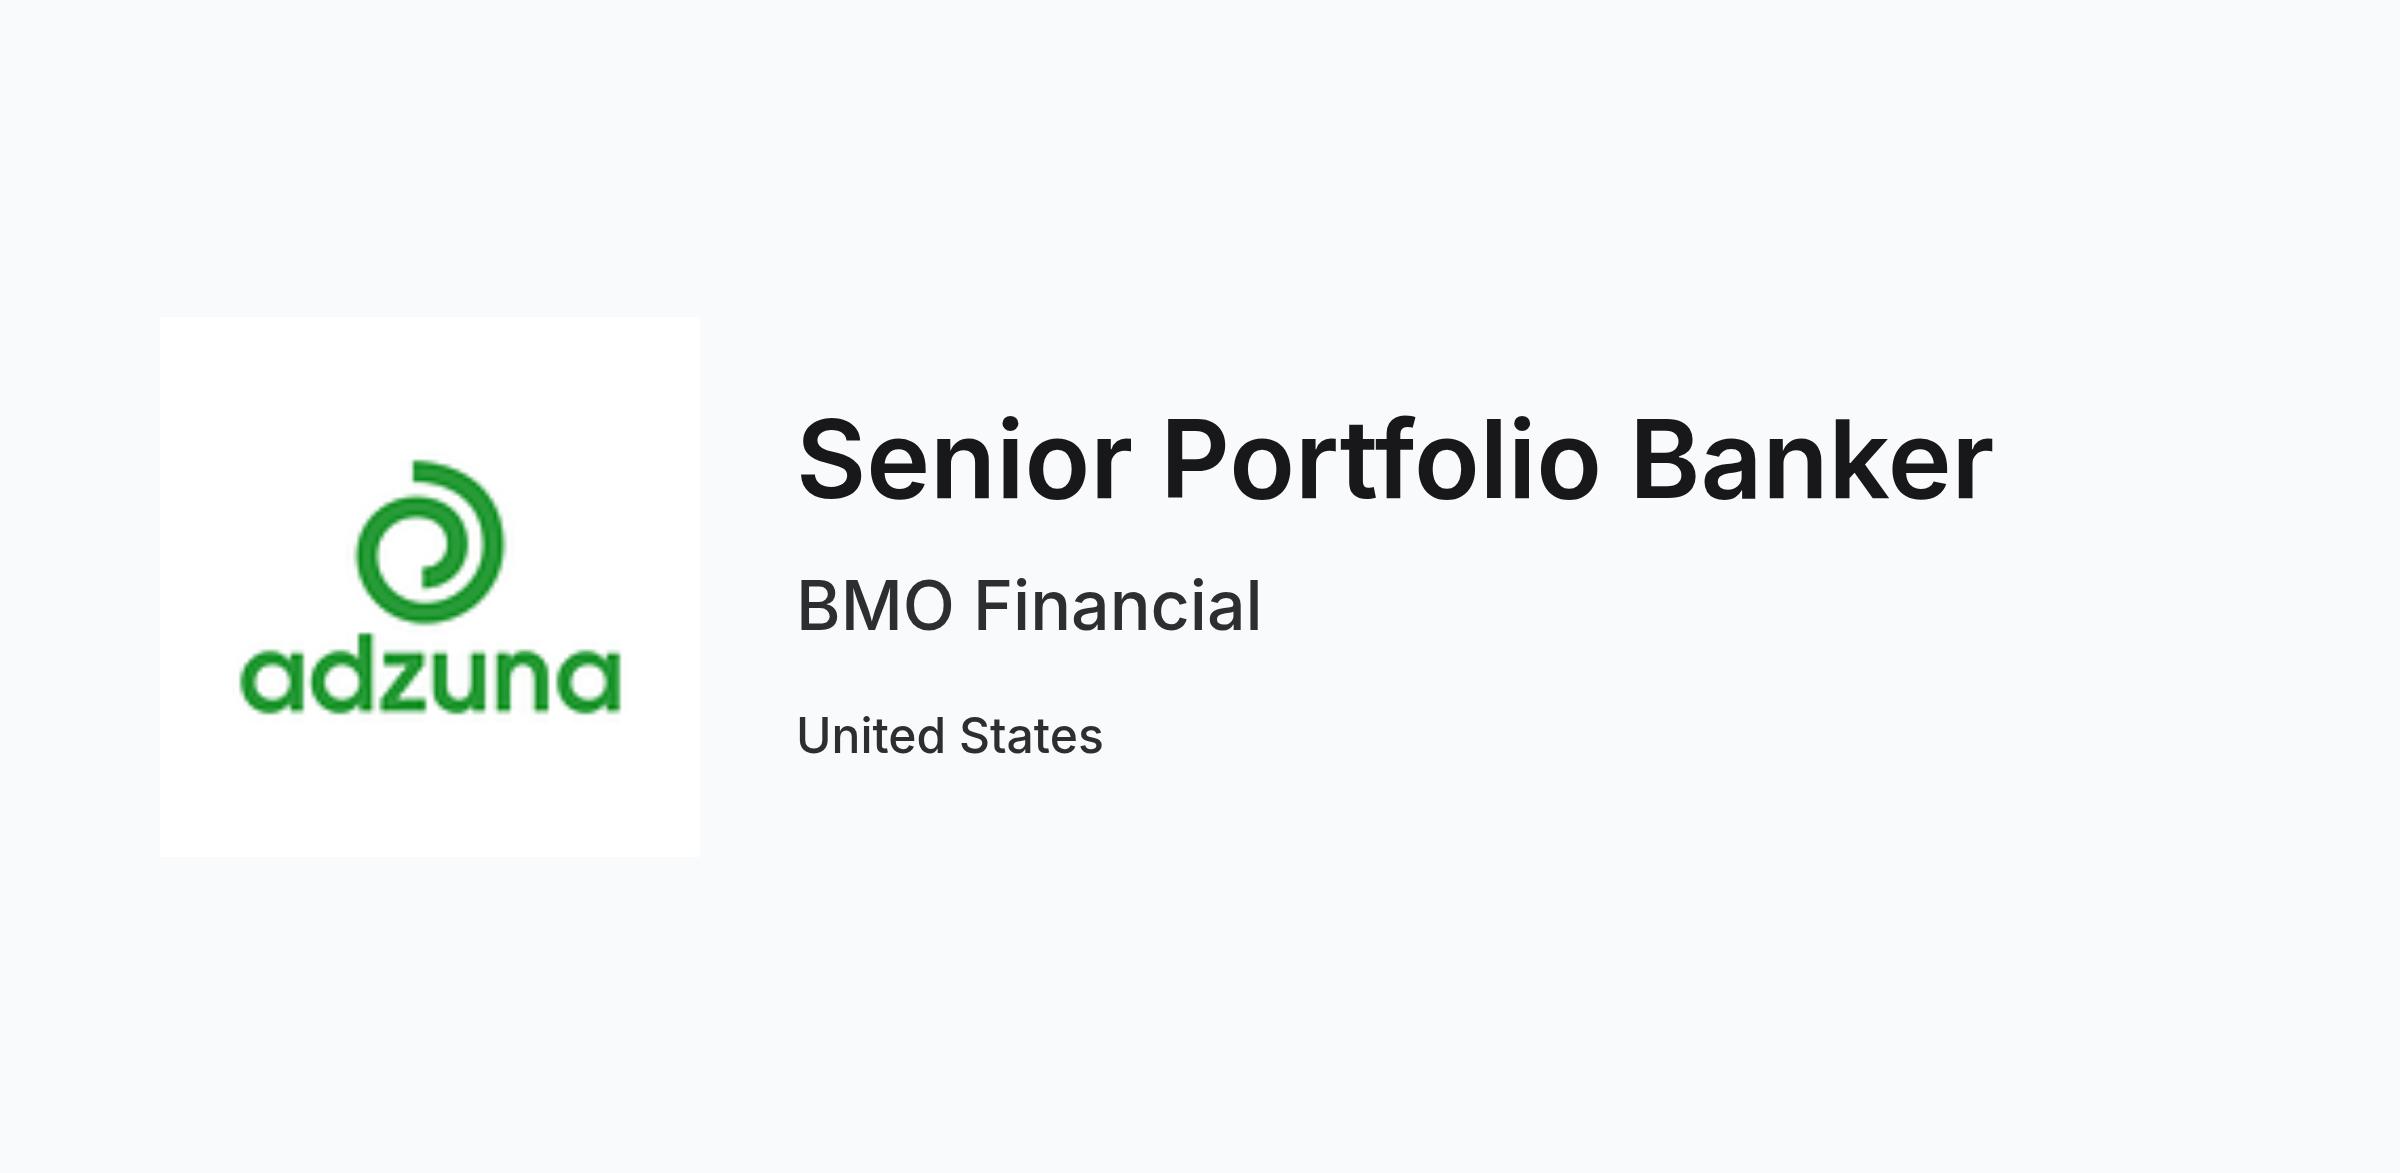Click the word Portfolio in the title
This screenshot has width=2400, height=1173.
point(1381,460)
